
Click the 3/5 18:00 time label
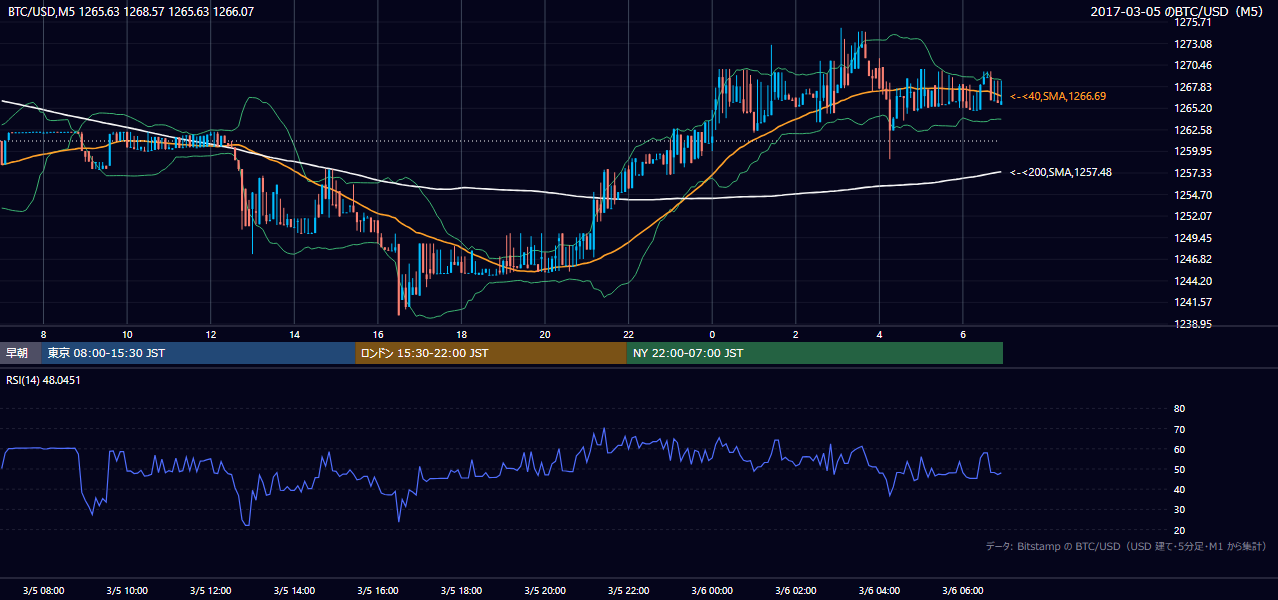coord(461,590)
